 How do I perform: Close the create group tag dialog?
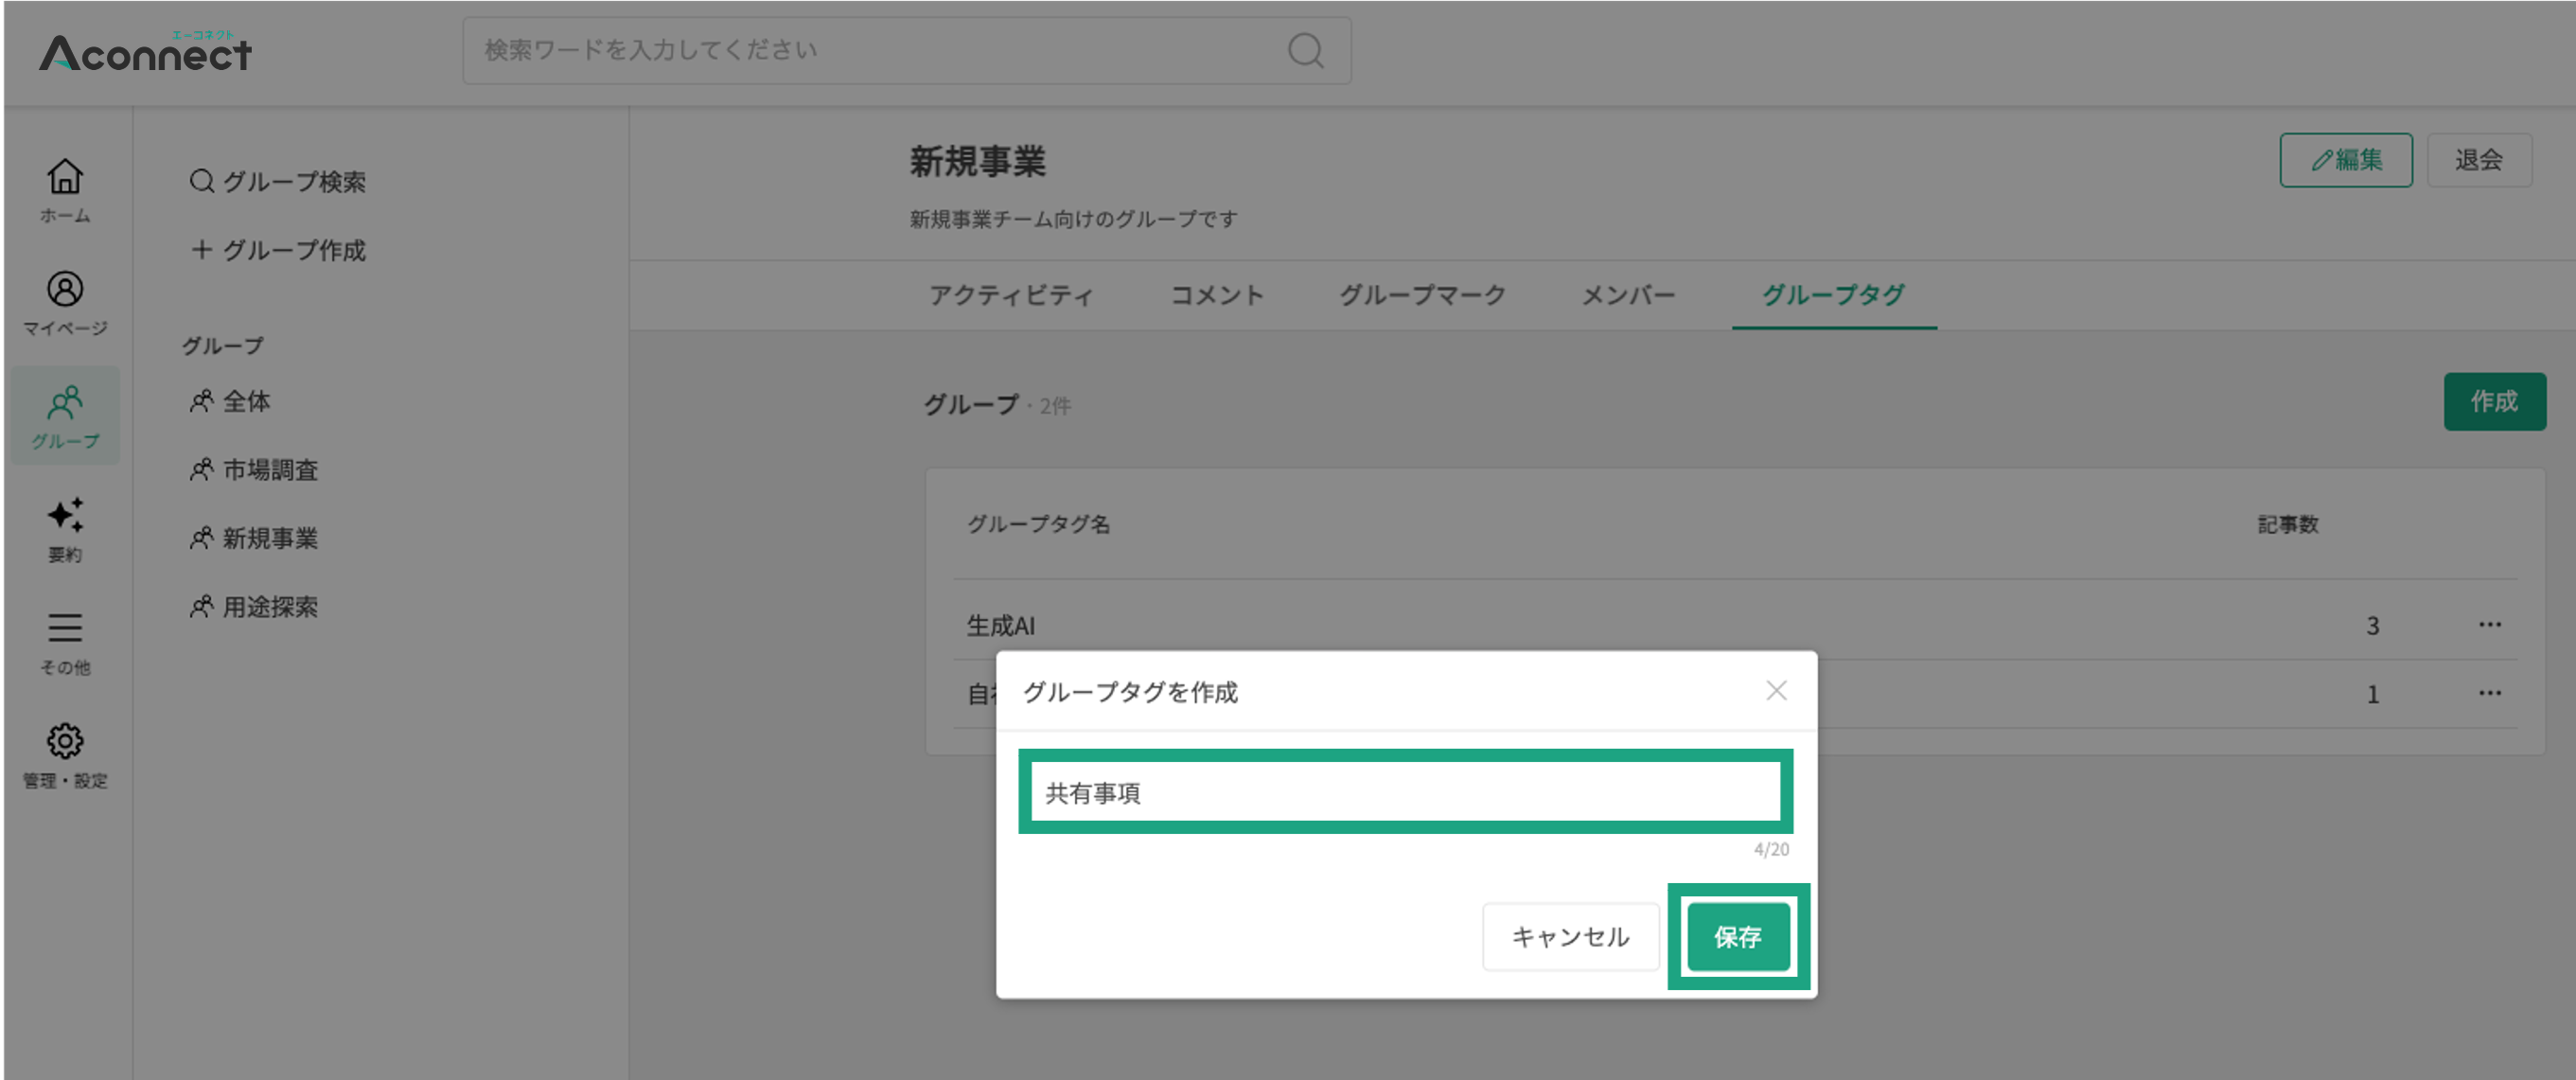(x=1776, y=691)
